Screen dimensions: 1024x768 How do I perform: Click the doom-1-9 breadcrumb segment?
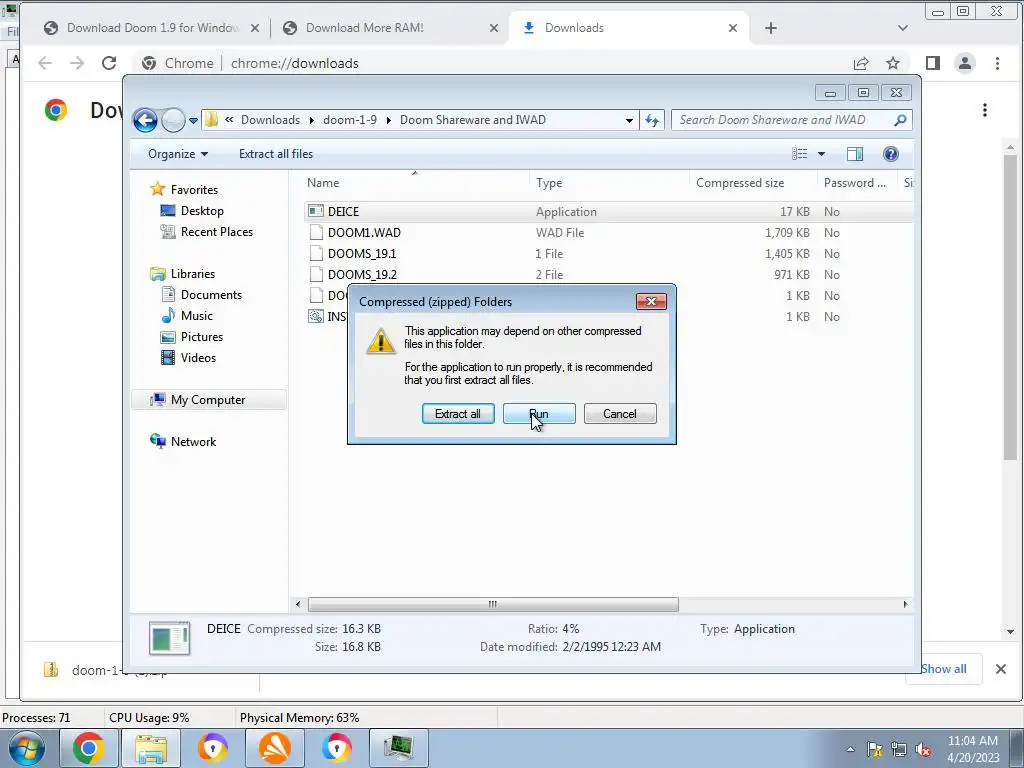point(350,120)
